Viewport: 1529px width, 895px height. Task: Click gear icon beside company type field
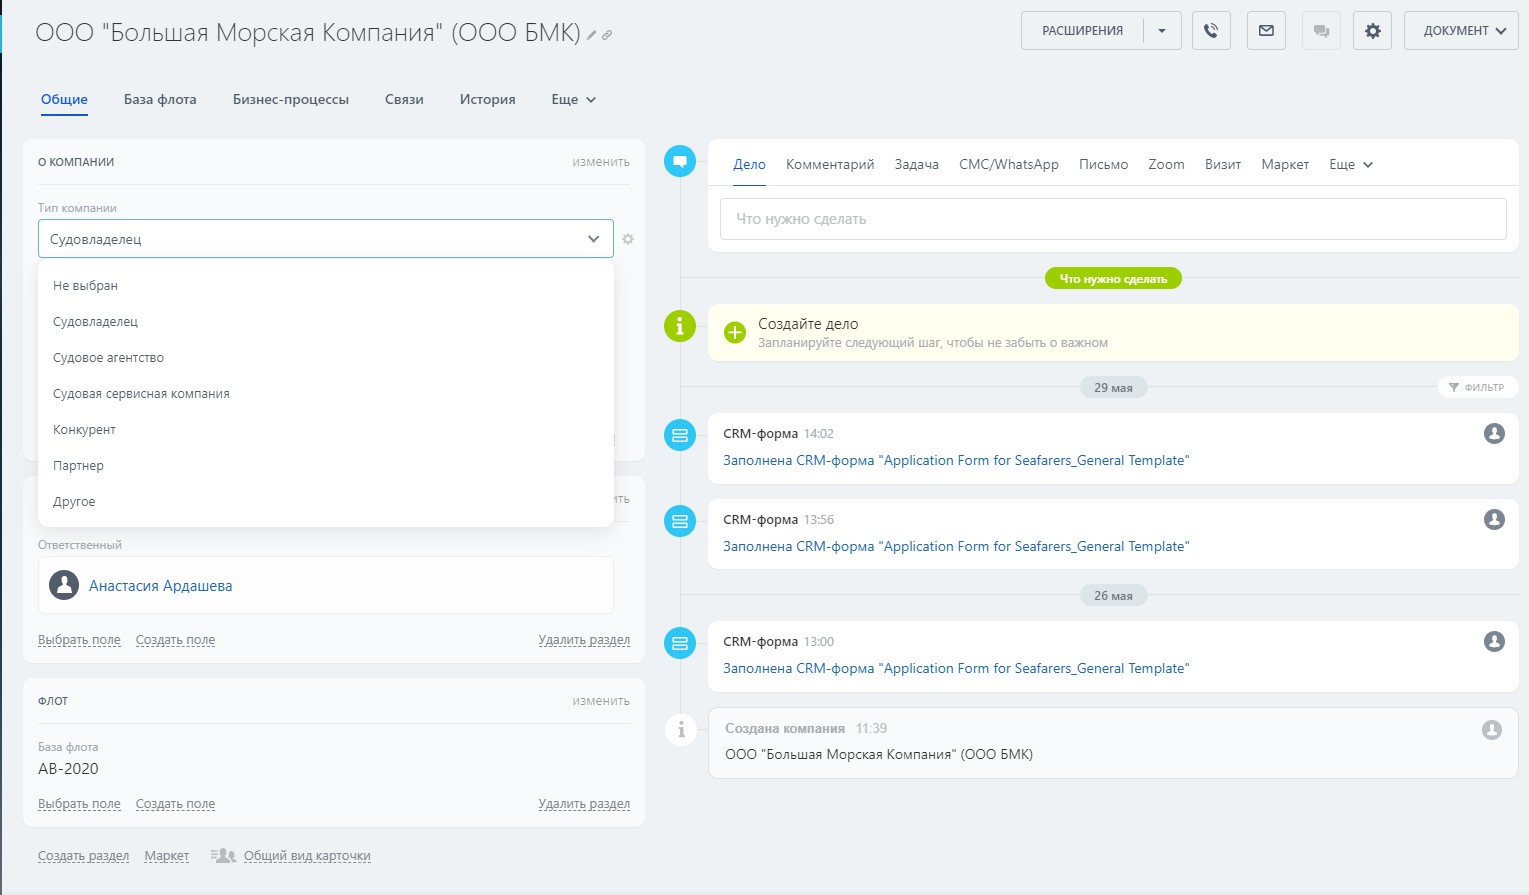coord(628,239)
